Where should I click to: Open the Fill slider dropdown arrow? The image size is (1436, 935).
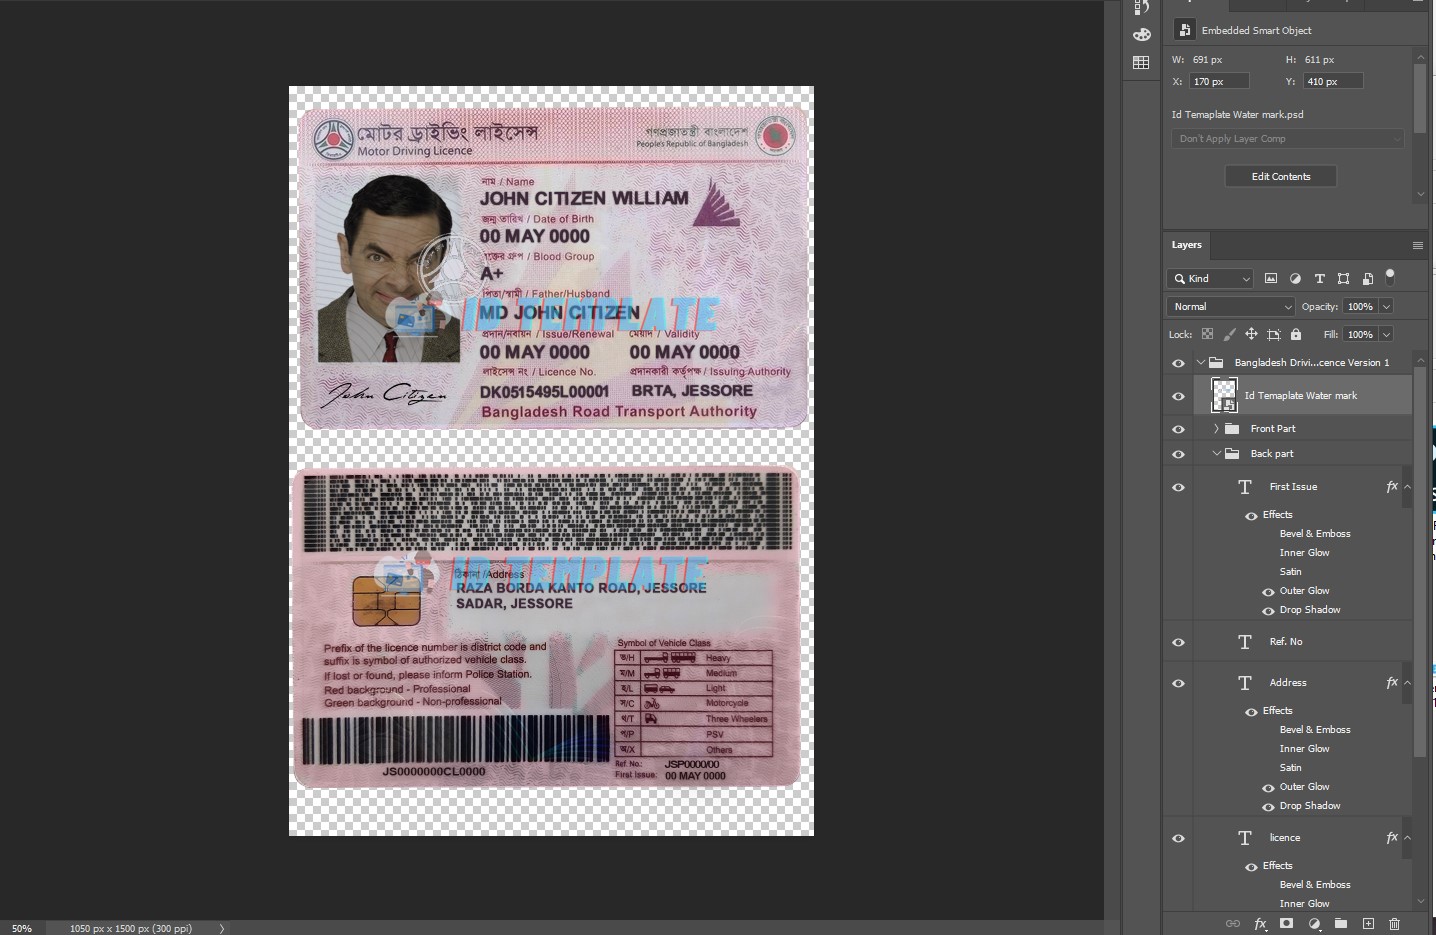point(1386,334)
